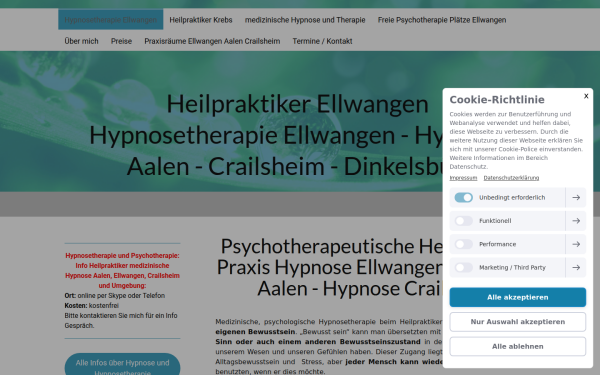Open the Über mich page
600x375 pixels.
[81, 41]
